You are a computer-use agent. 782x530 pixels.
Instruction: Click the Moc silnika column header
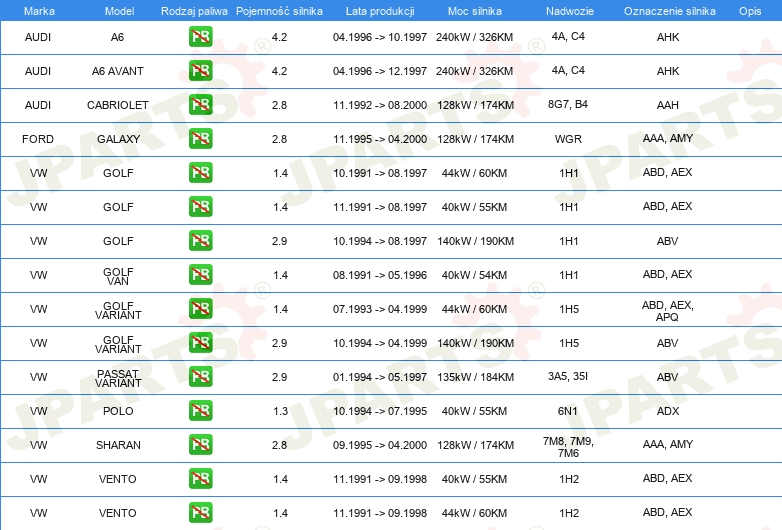click(474, 11)
